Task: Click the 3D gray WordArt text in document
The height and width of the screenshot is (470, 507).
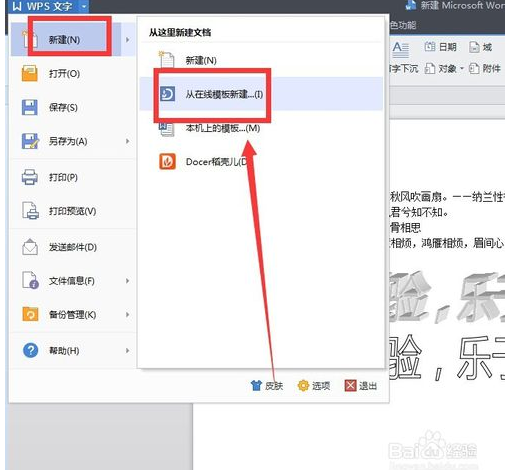Action: 447,297
